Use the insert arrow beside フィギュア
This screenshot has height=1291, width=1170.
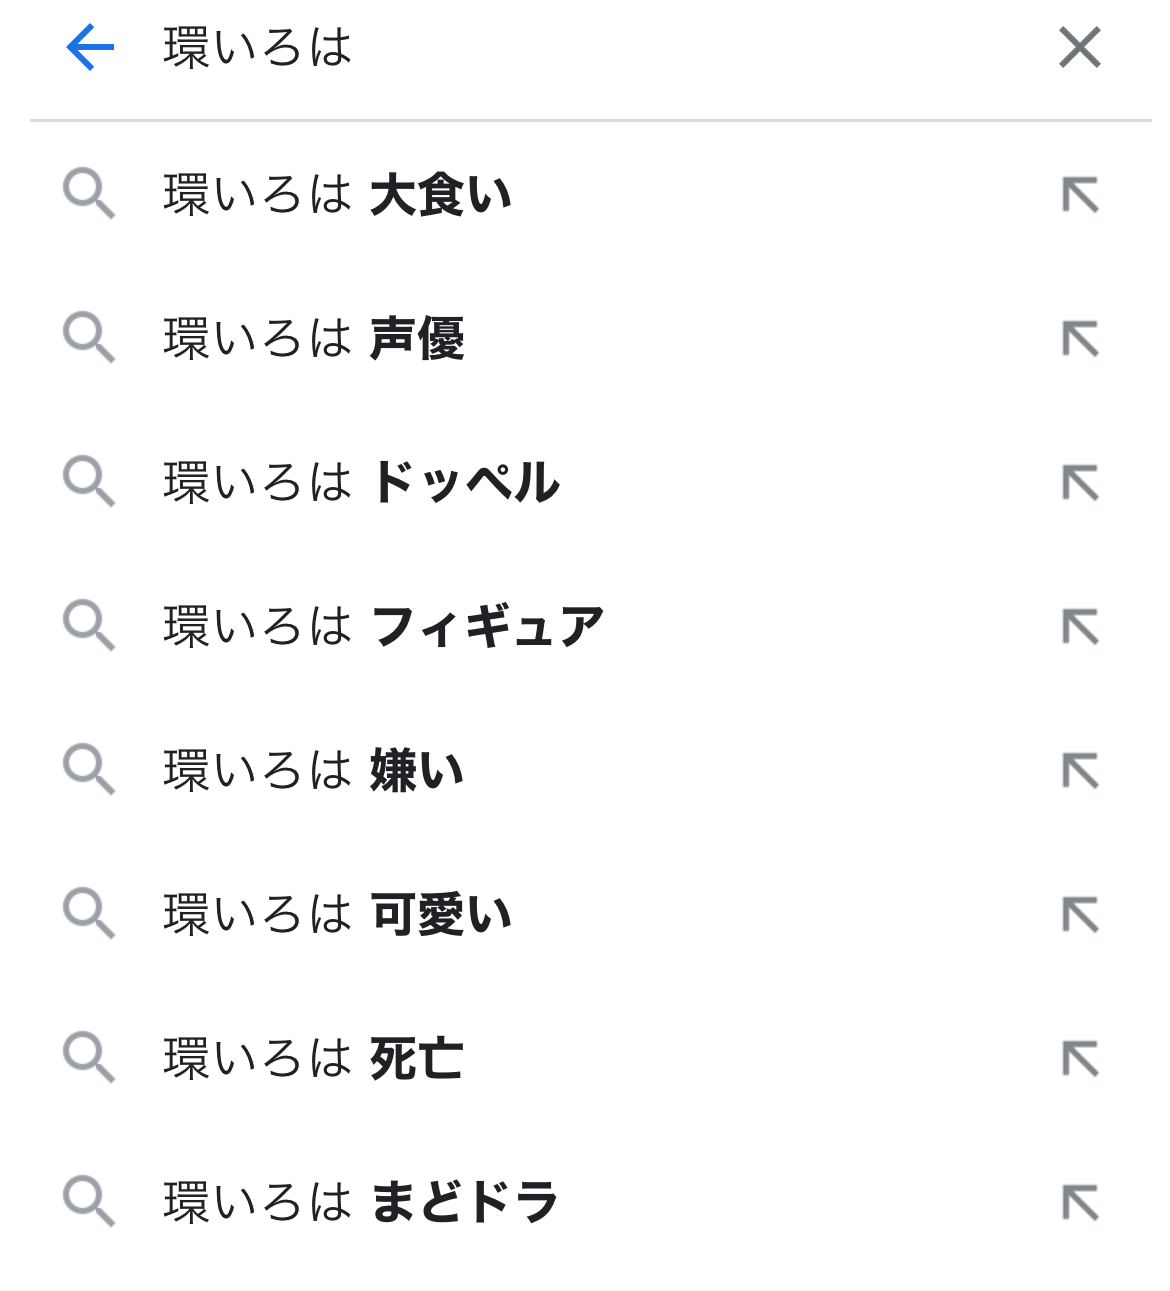(x=1080, y=627)
